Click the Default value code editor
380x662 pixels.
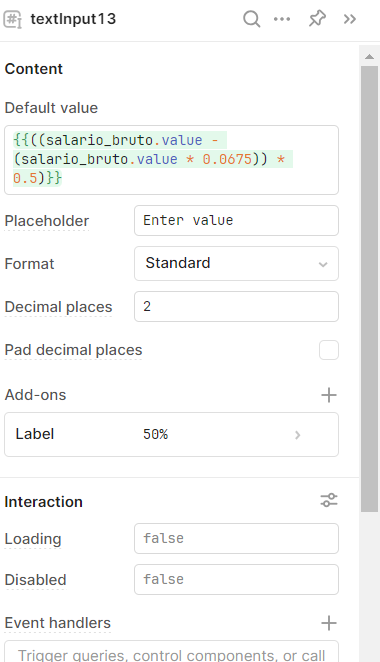click(x=171, y=160)
